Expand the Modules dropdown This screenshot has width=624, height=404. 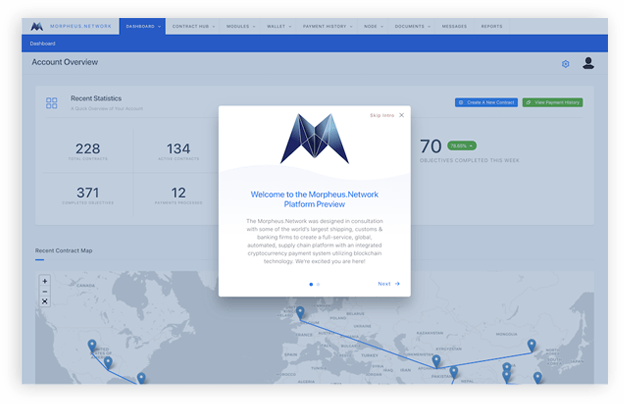click(x=240, y=26)
